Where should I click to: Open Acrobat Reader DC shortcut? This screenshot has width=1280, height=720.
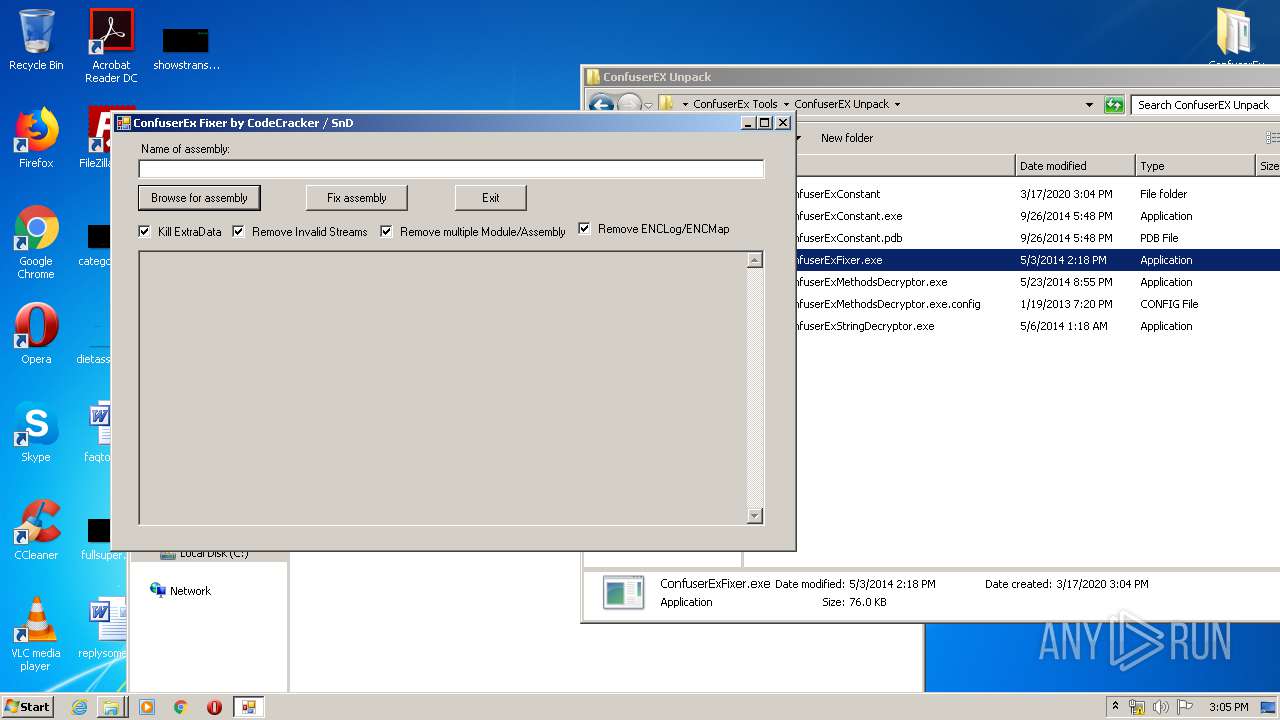pos(111,45)
